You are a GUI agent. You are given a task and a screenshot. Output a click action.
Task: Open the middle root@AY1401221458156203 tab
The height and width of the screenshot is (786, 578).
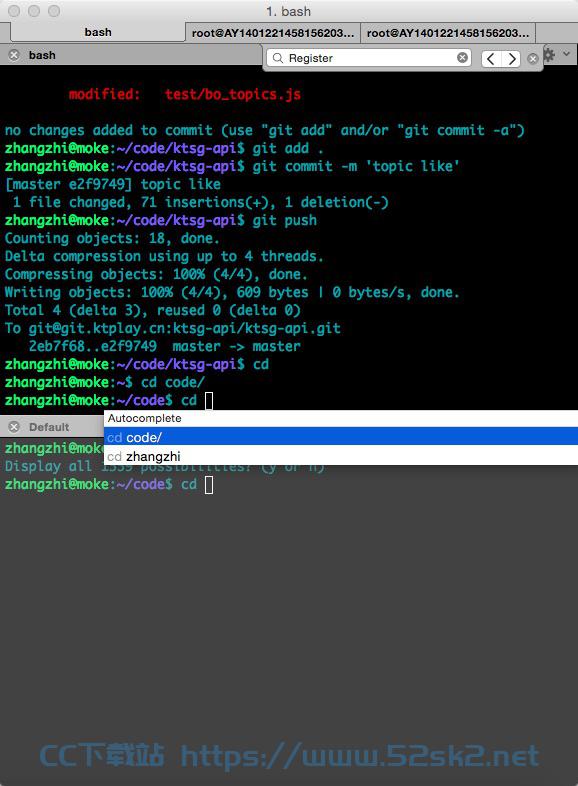(273, 33)
